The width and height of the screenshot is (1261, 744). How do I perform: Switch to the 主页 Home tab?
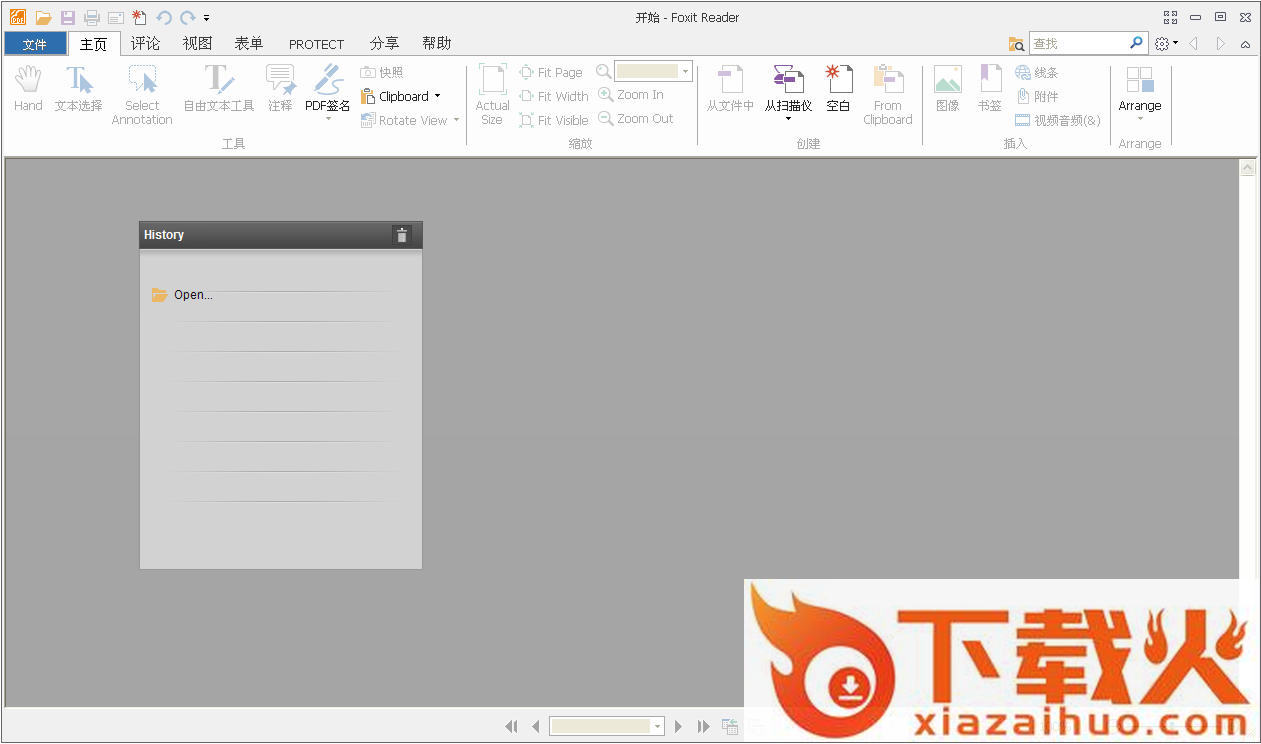94,44
